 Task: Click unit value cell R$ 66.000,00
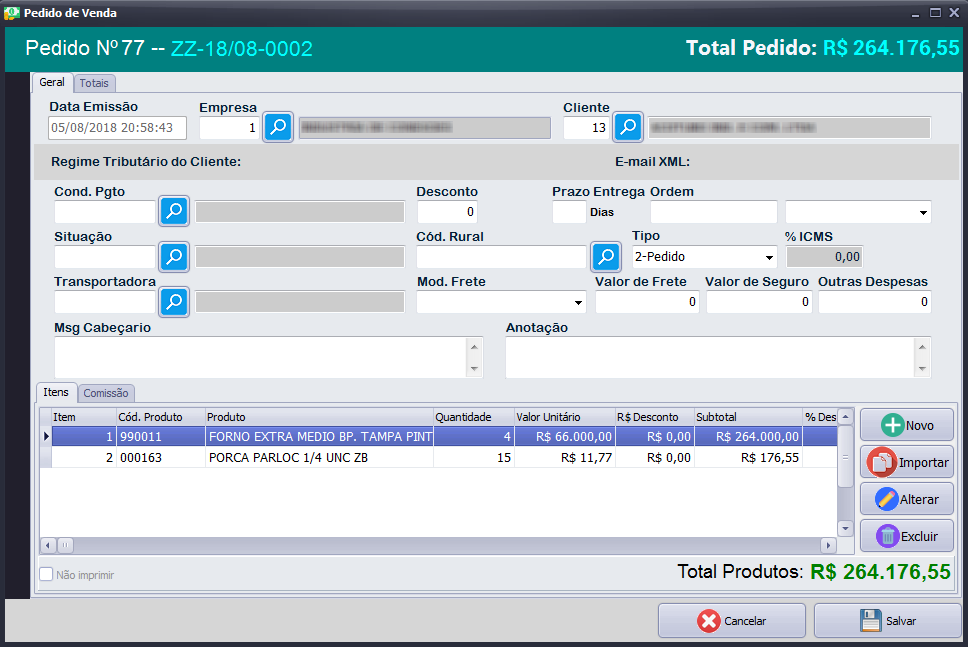pos(565,436)
